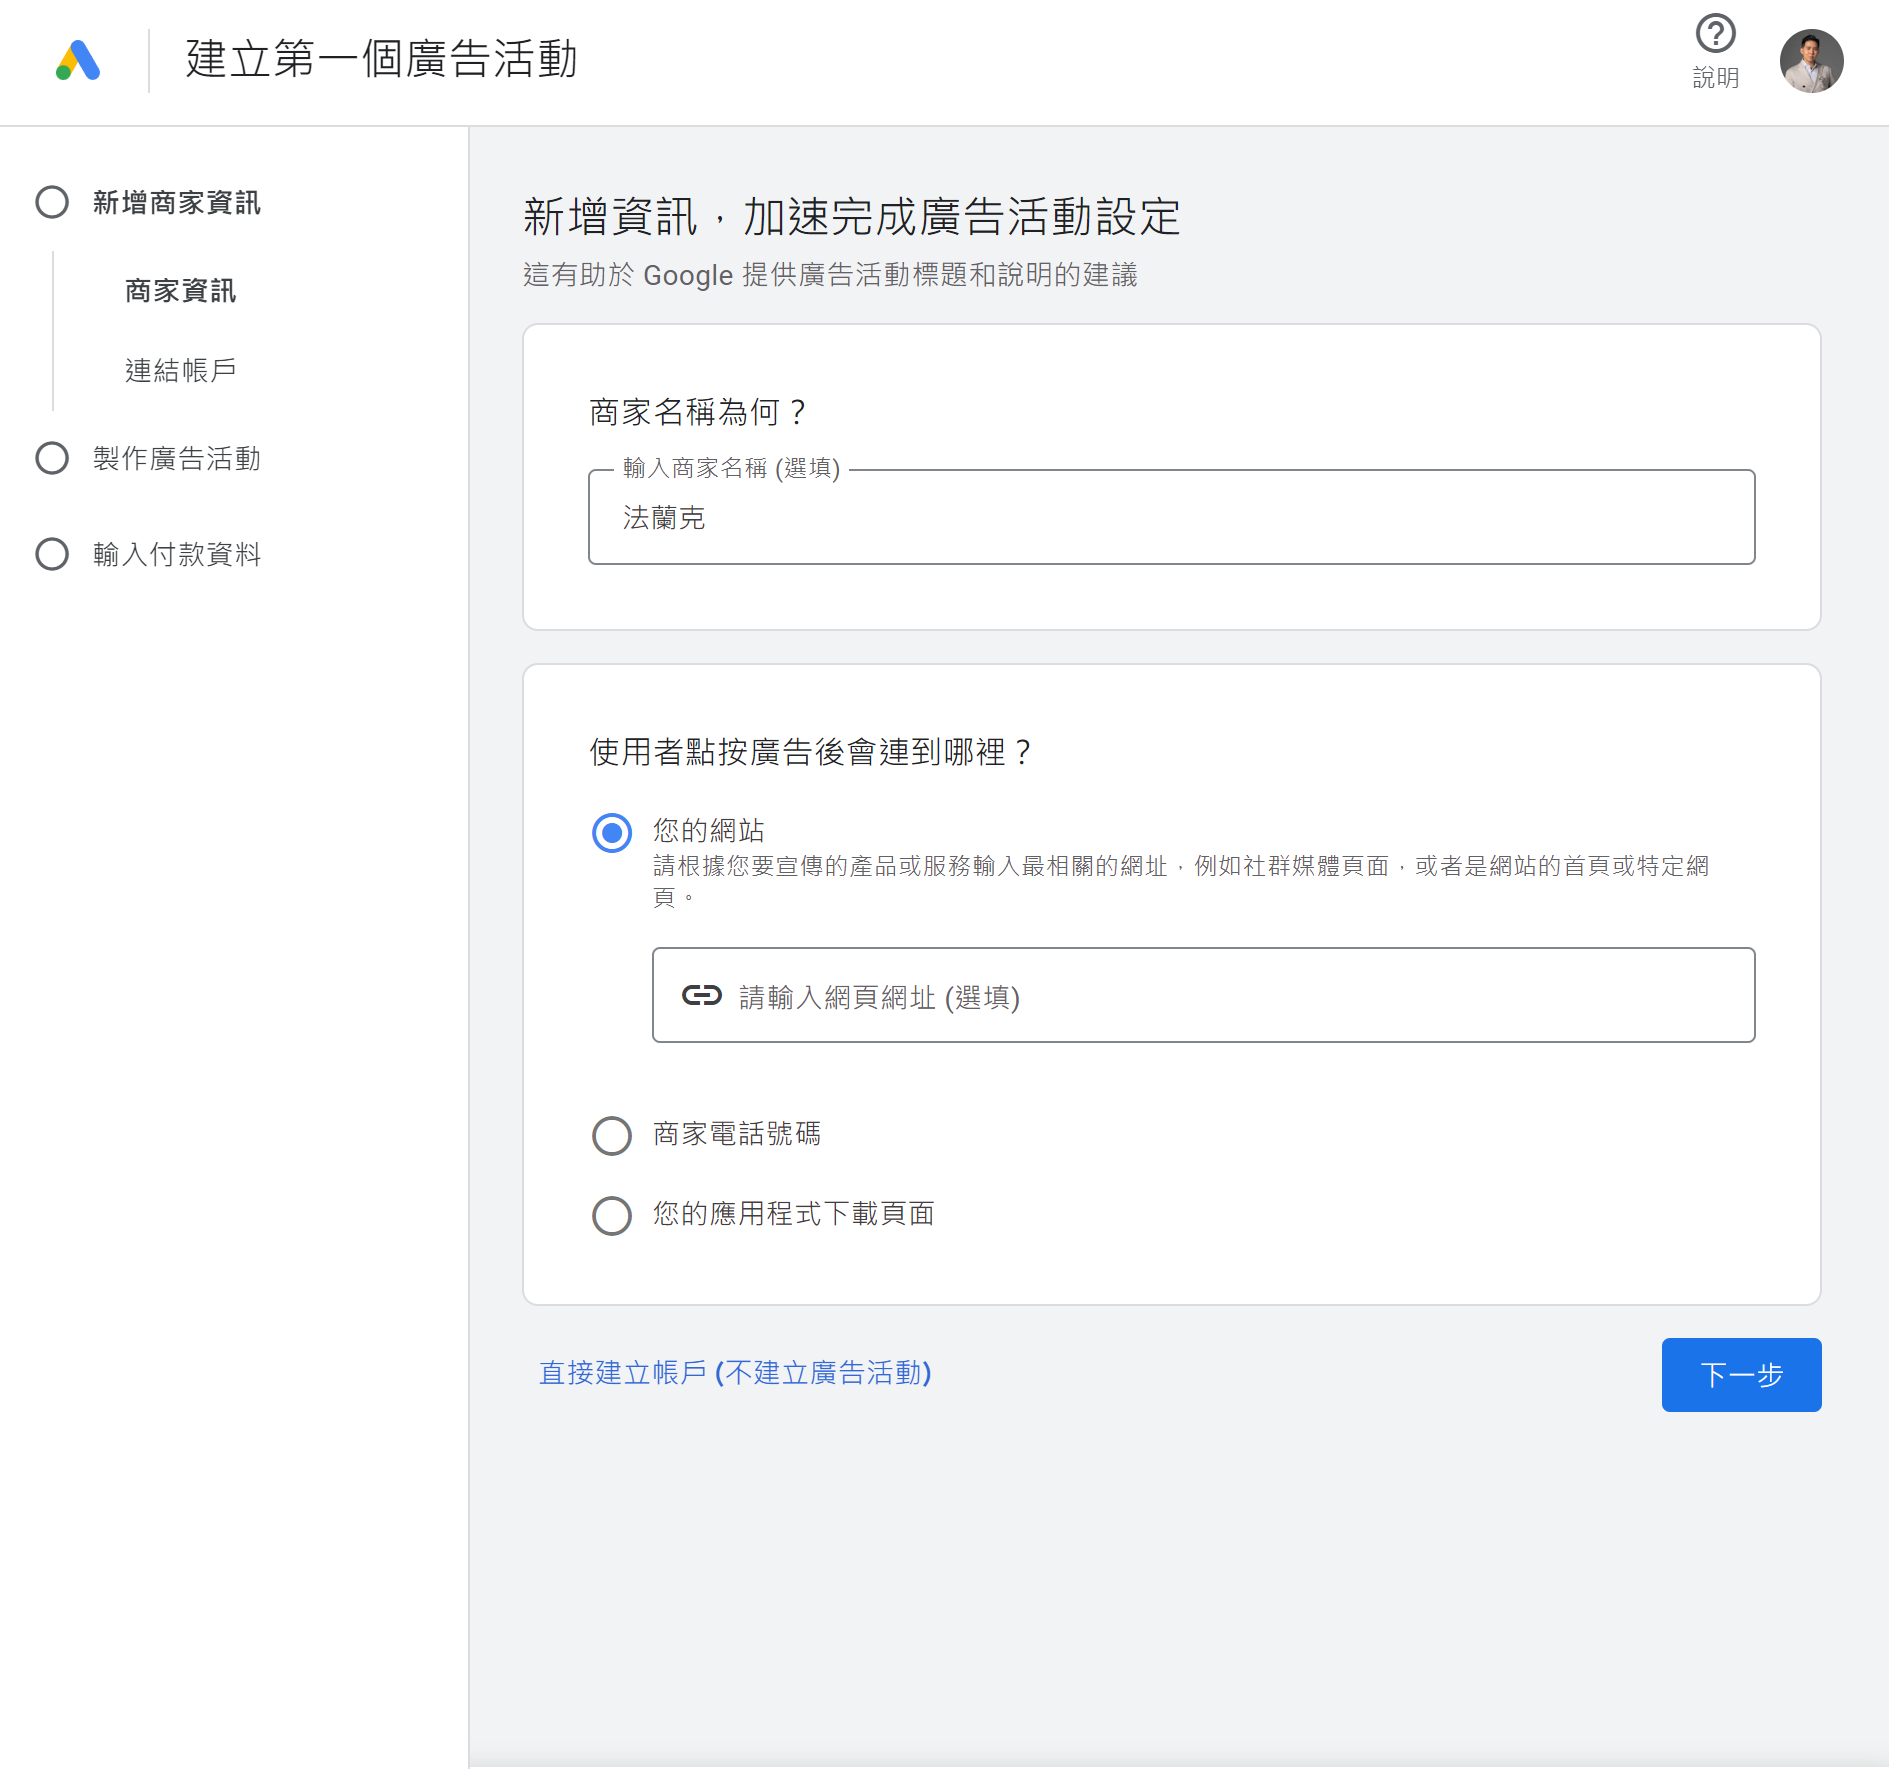1889x1769 pixels.
Task: Click the 製作廣告活動 step circle
Action: click(52, 458)
